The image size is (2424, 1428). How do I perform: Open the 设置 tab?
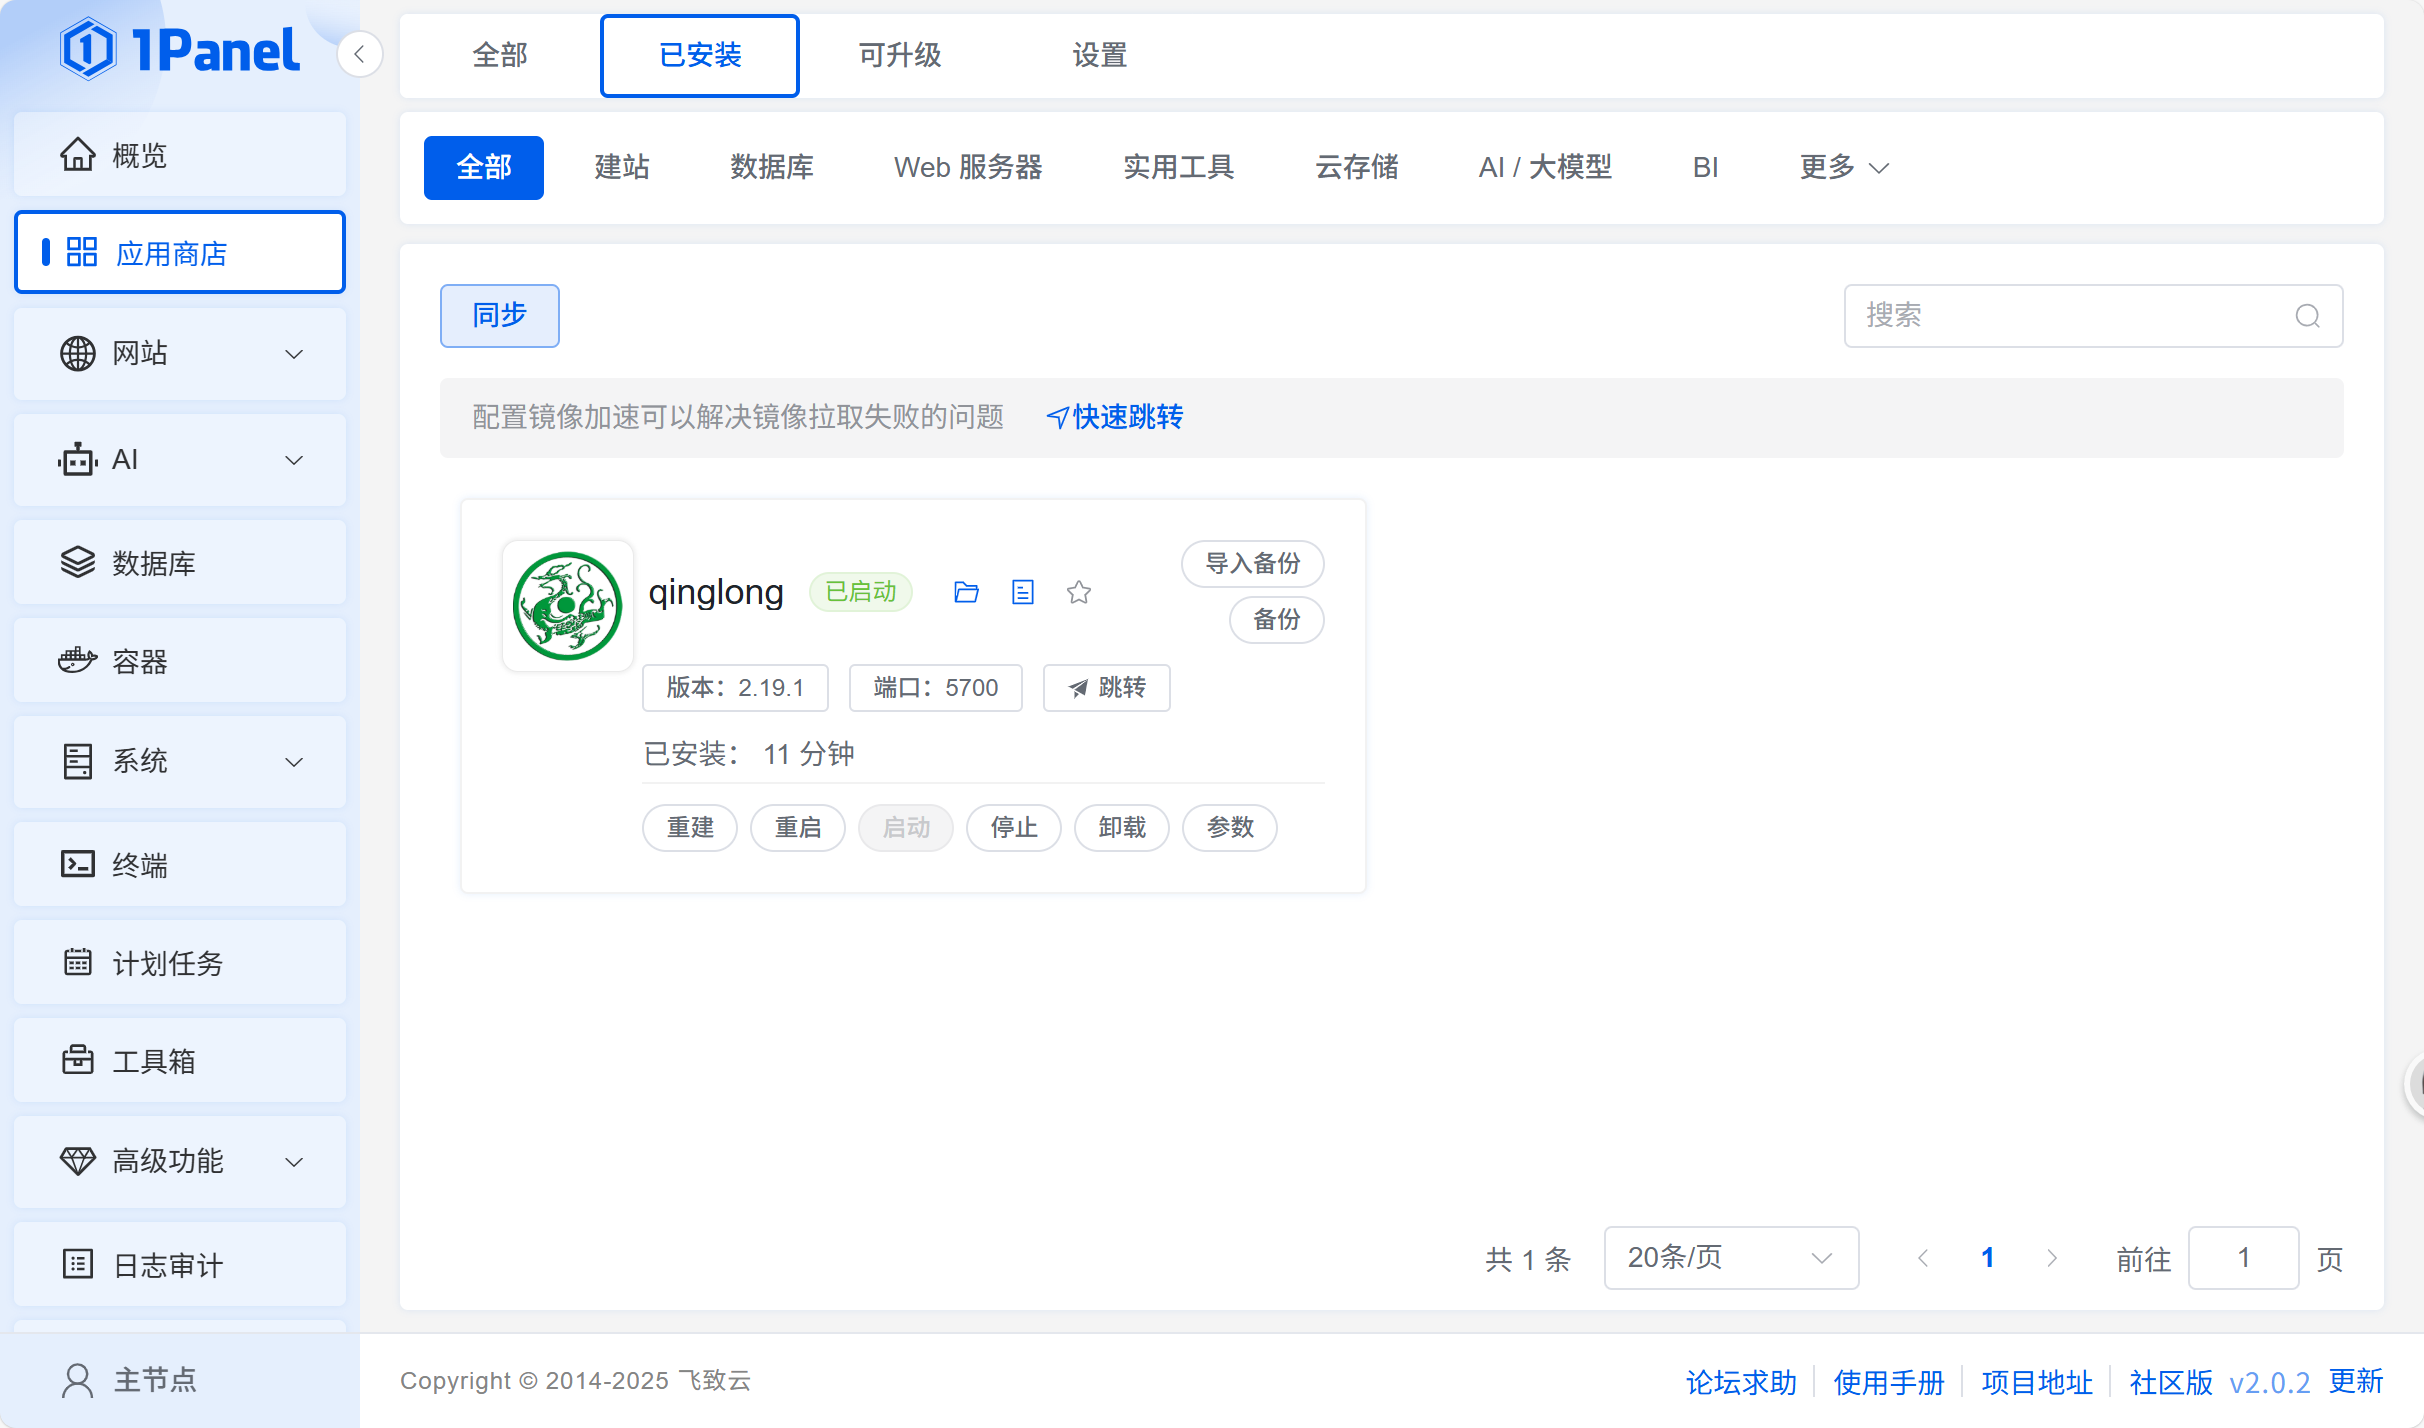pos(1100,55)
